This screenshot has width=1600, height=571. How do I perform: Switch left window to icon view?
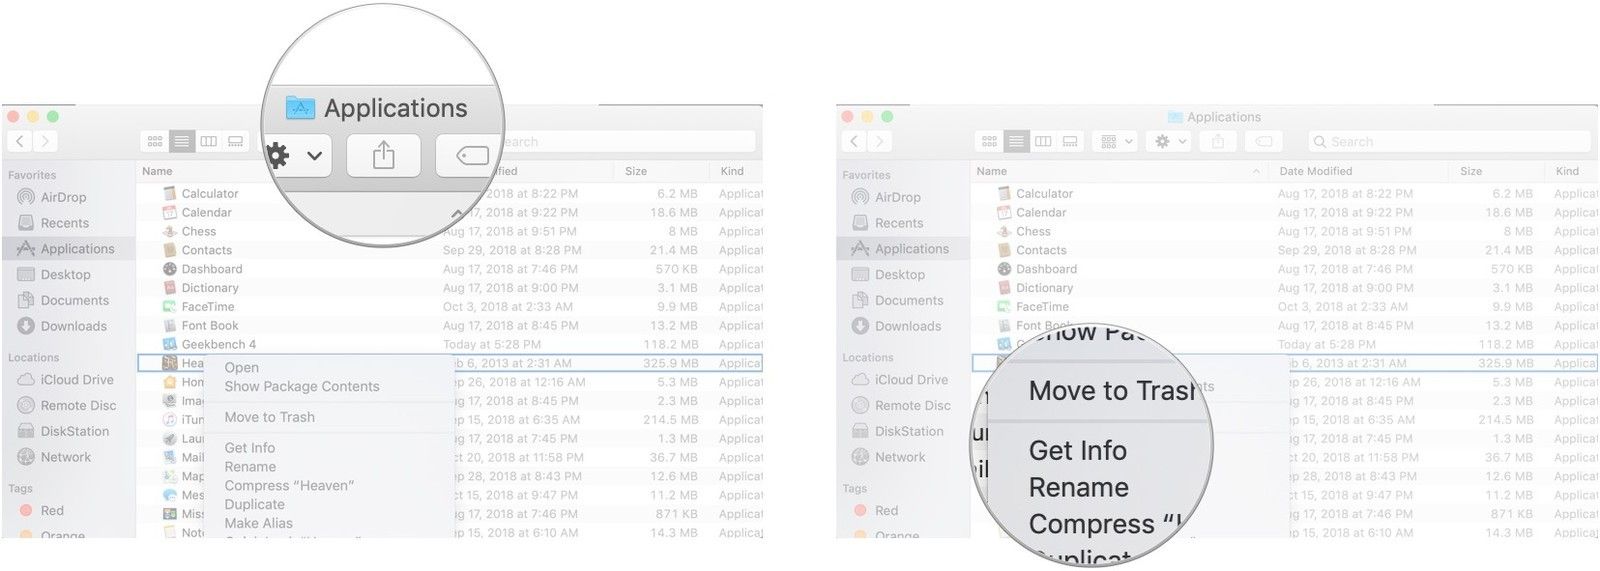155,142
